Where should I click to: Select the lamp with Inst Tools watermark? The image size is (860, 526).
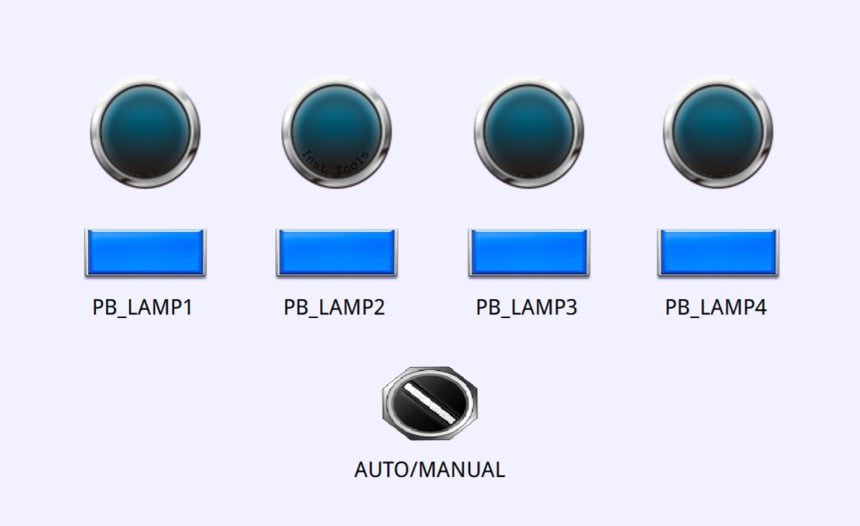point(336,132)
